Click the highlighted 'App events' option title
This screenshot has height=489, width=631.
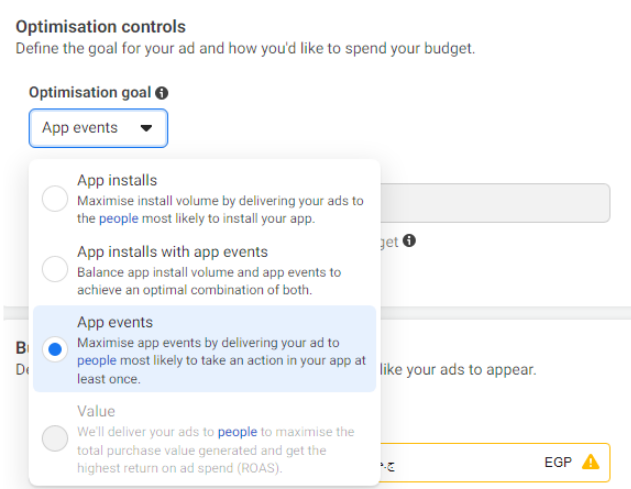(115, 323)
